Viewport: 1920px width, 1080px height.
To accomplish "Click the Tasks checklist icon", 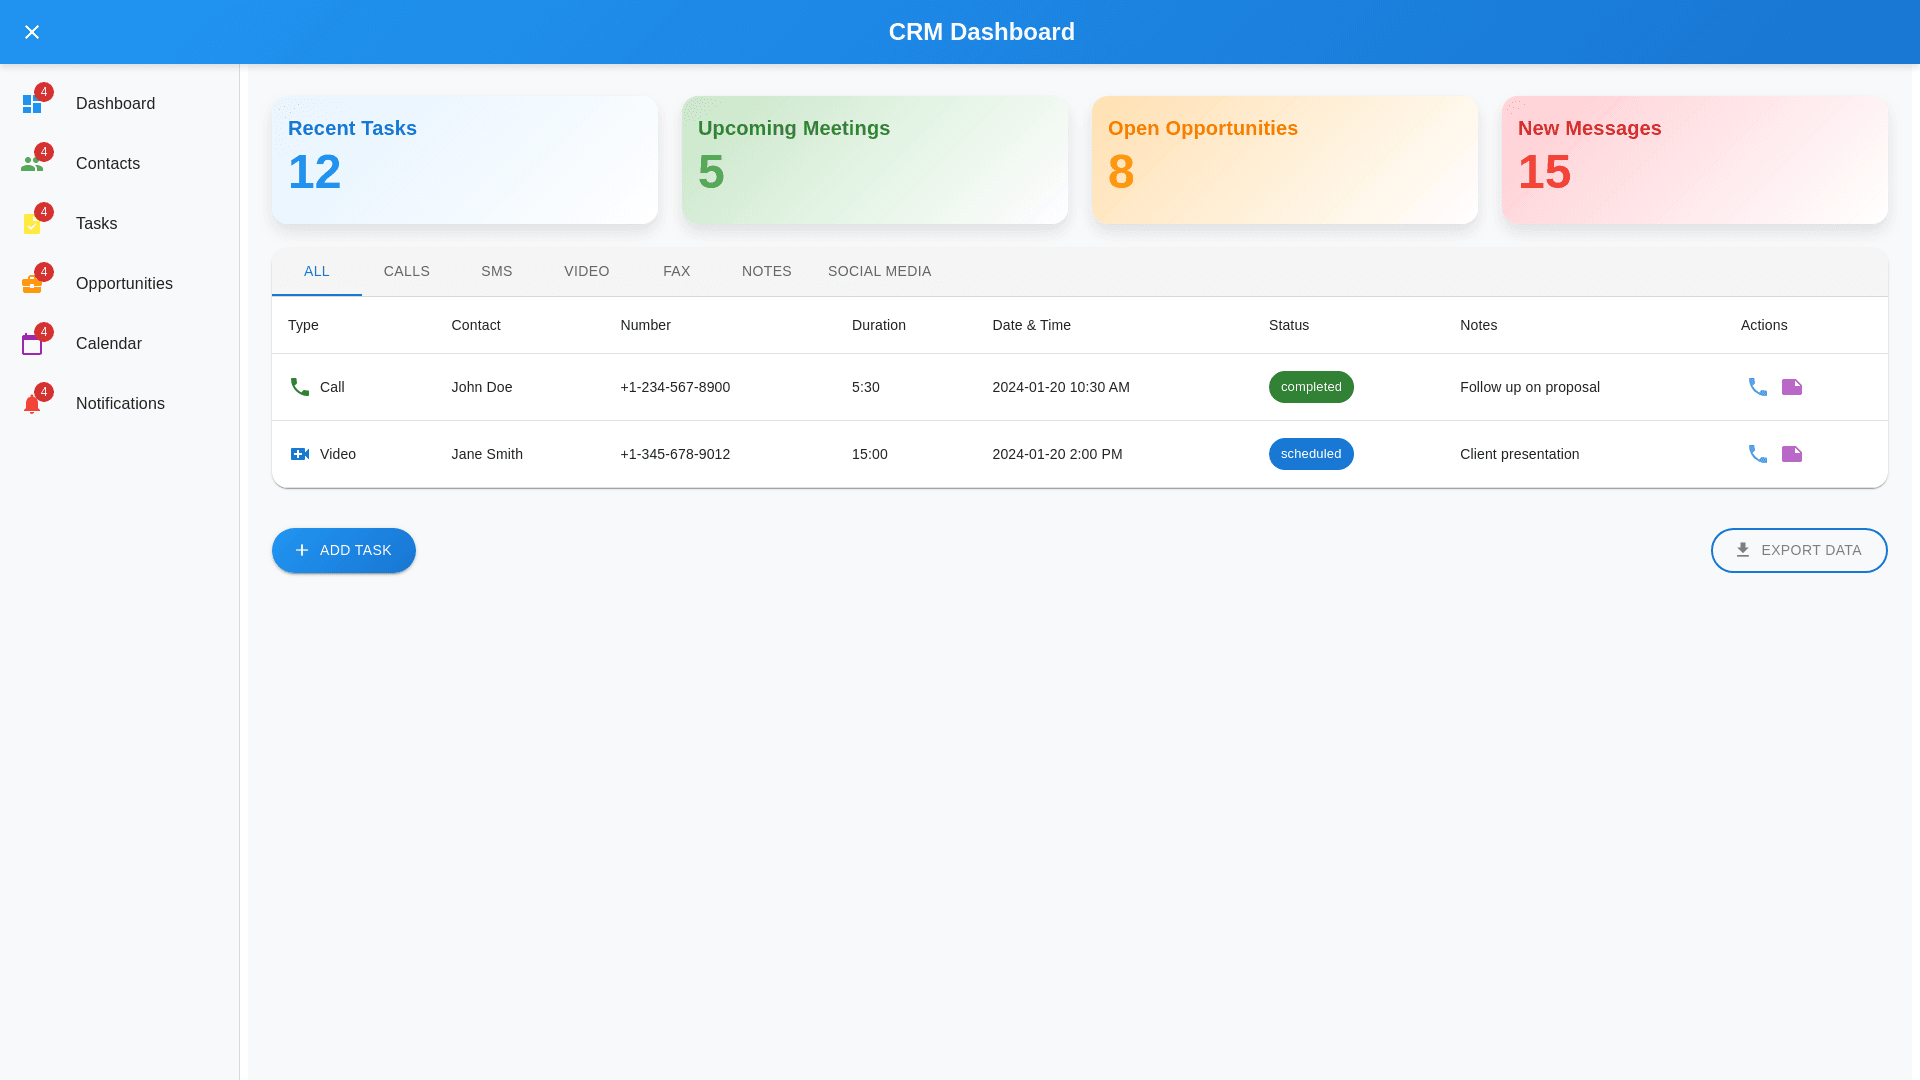I will (32, 224).
